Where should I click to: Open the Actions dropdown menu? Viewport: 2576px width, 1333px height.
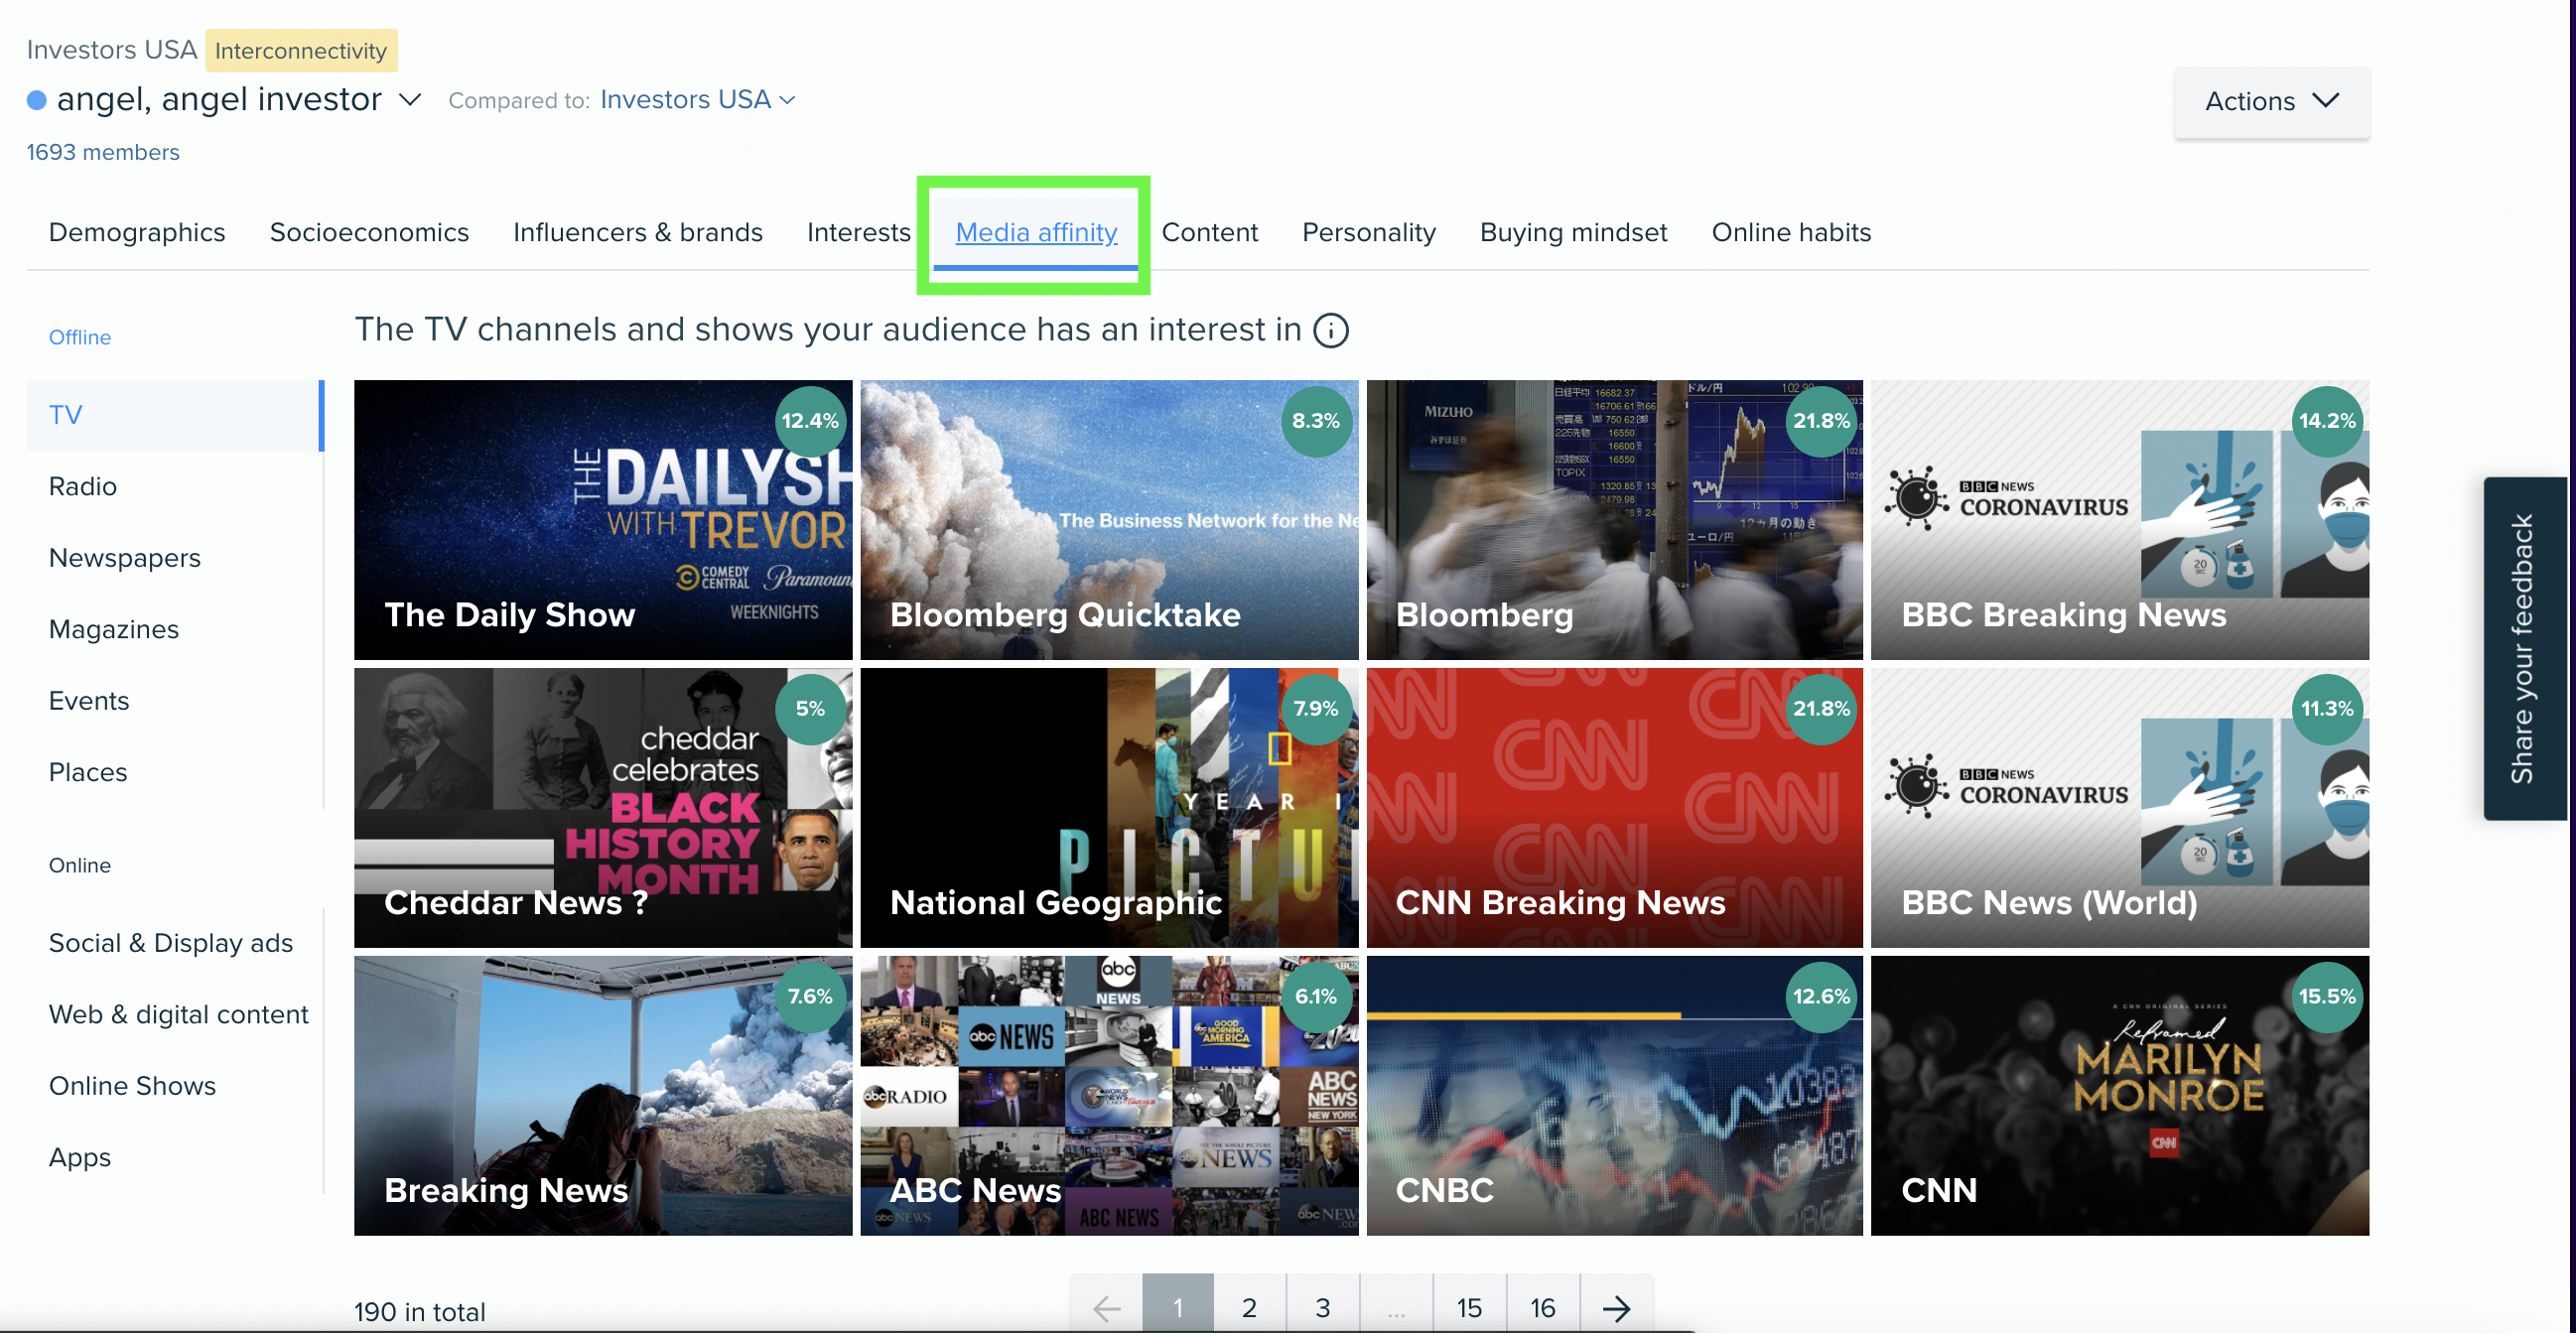(2271, 101)
